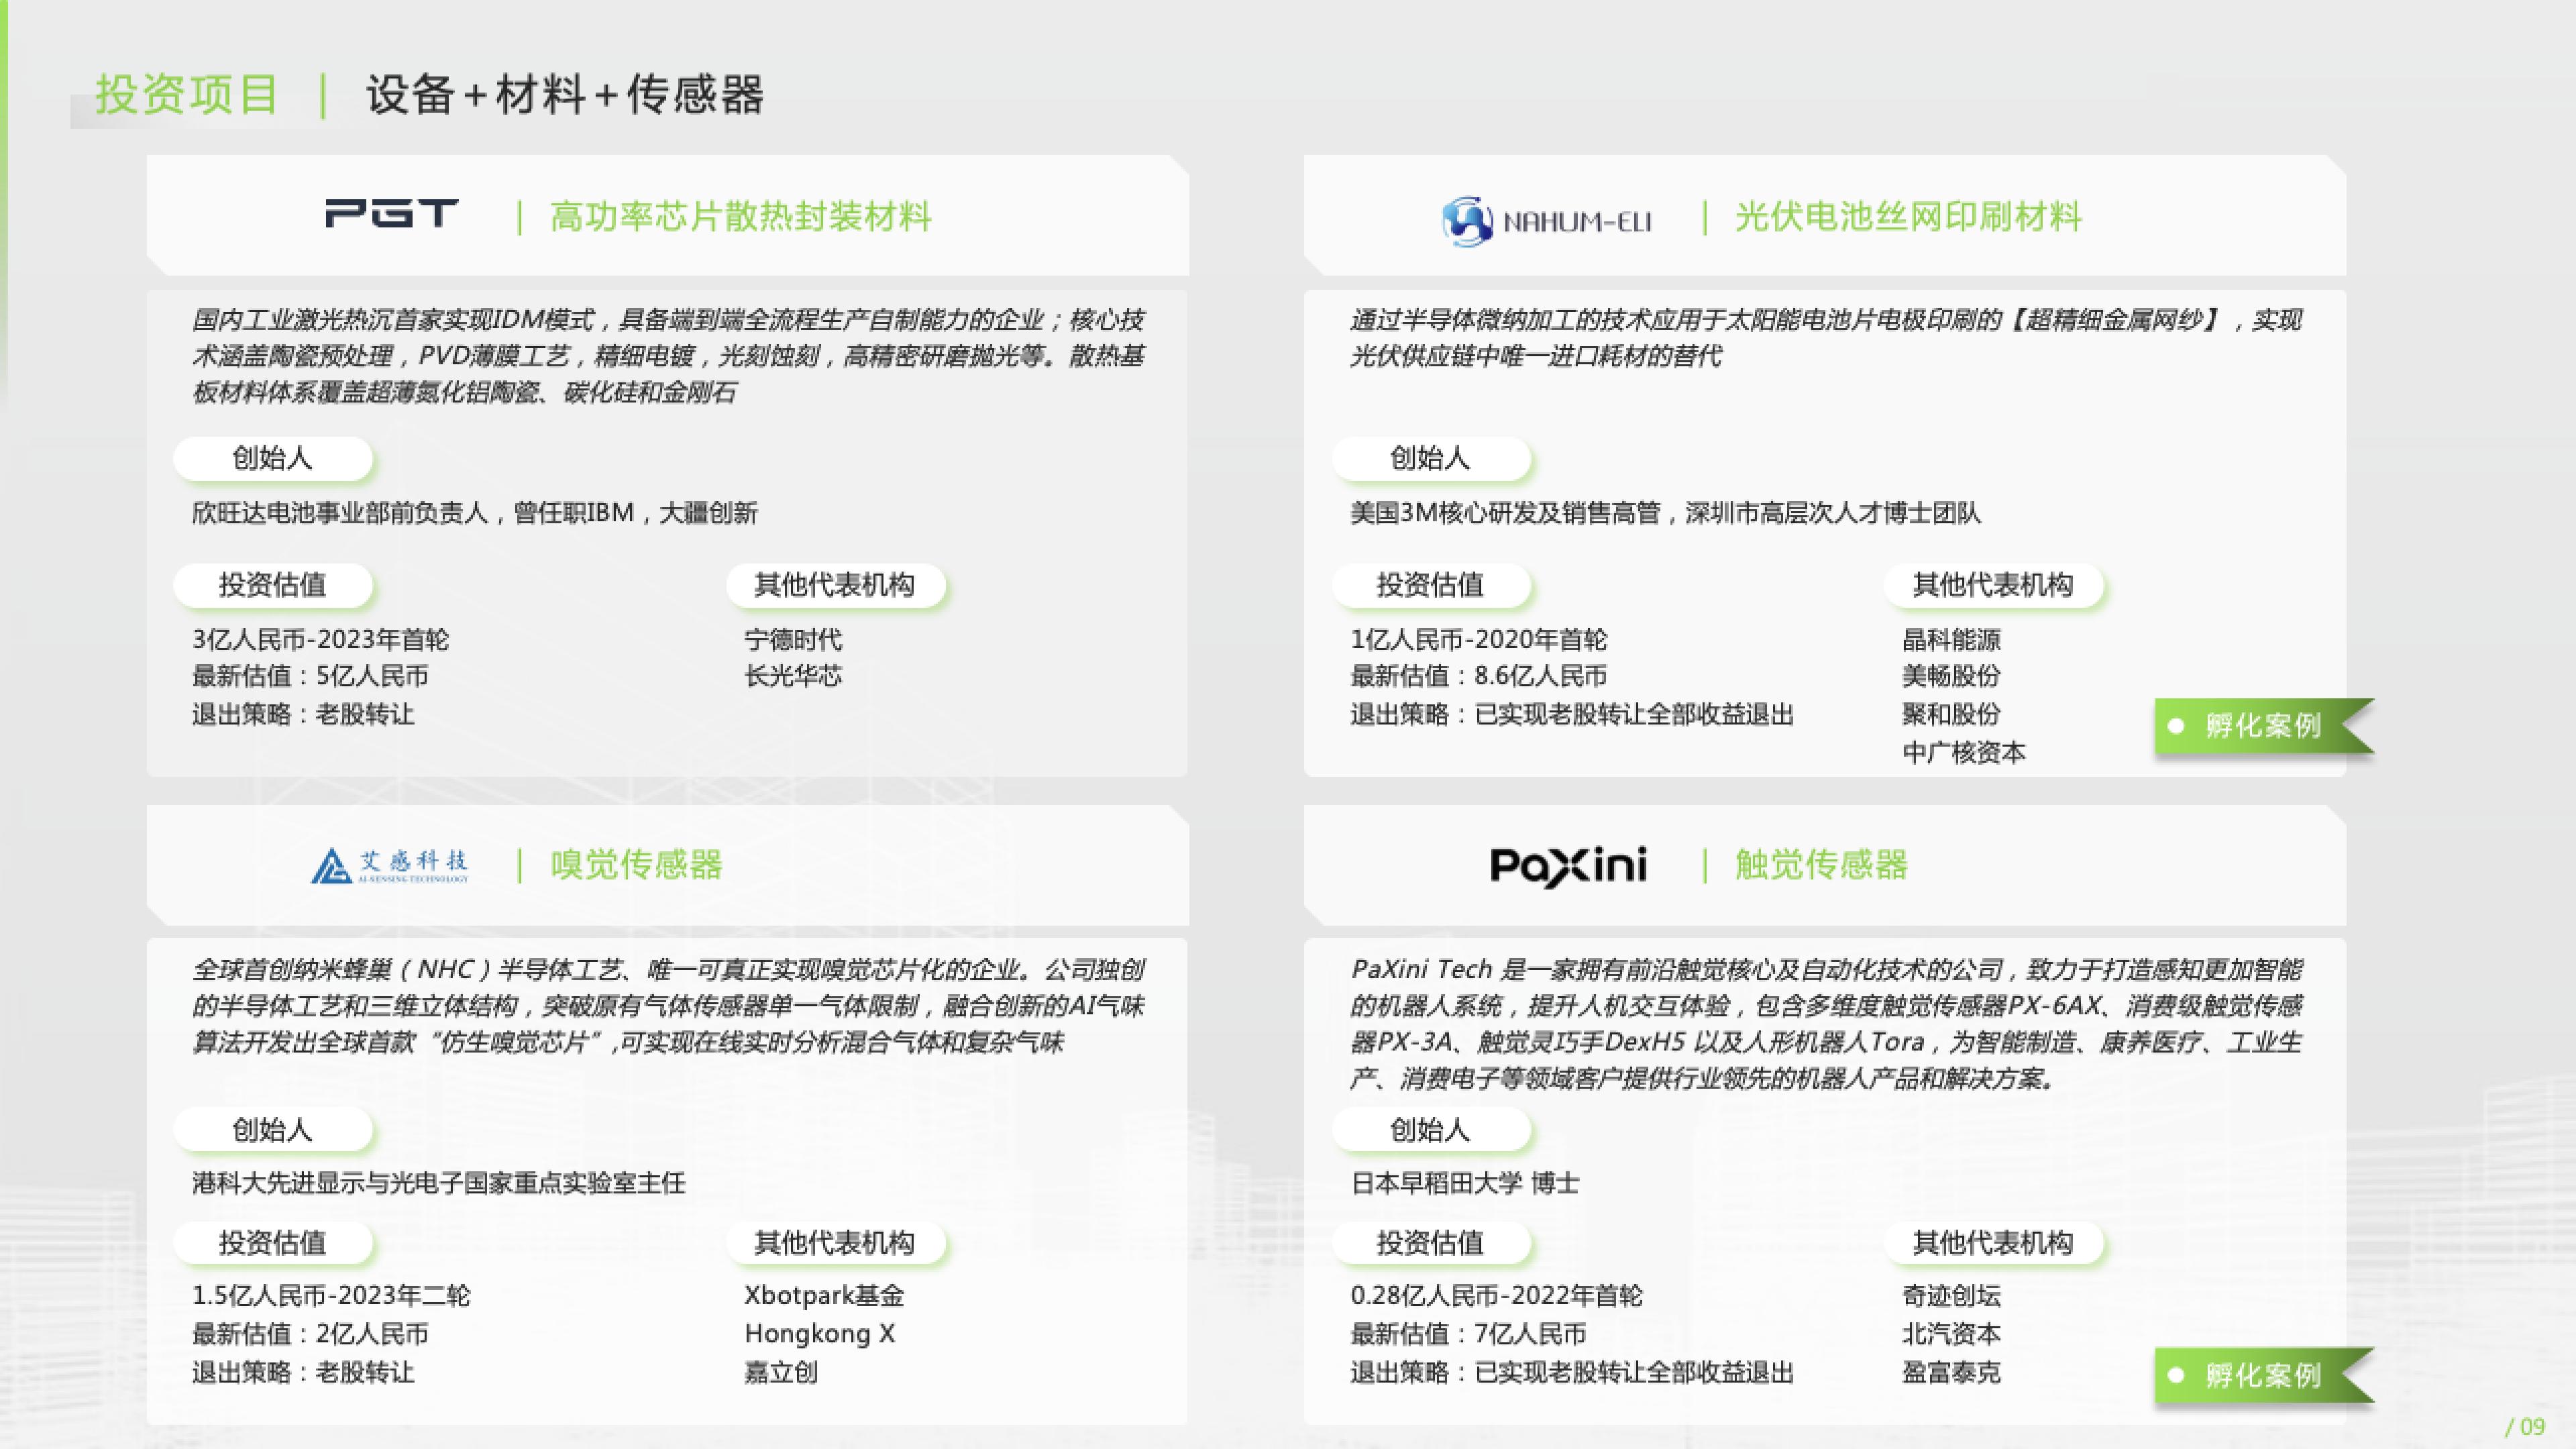Viewport: 2576px width, 1449px height.
Task: Click the PGT company logo
Action: [391, 214]
